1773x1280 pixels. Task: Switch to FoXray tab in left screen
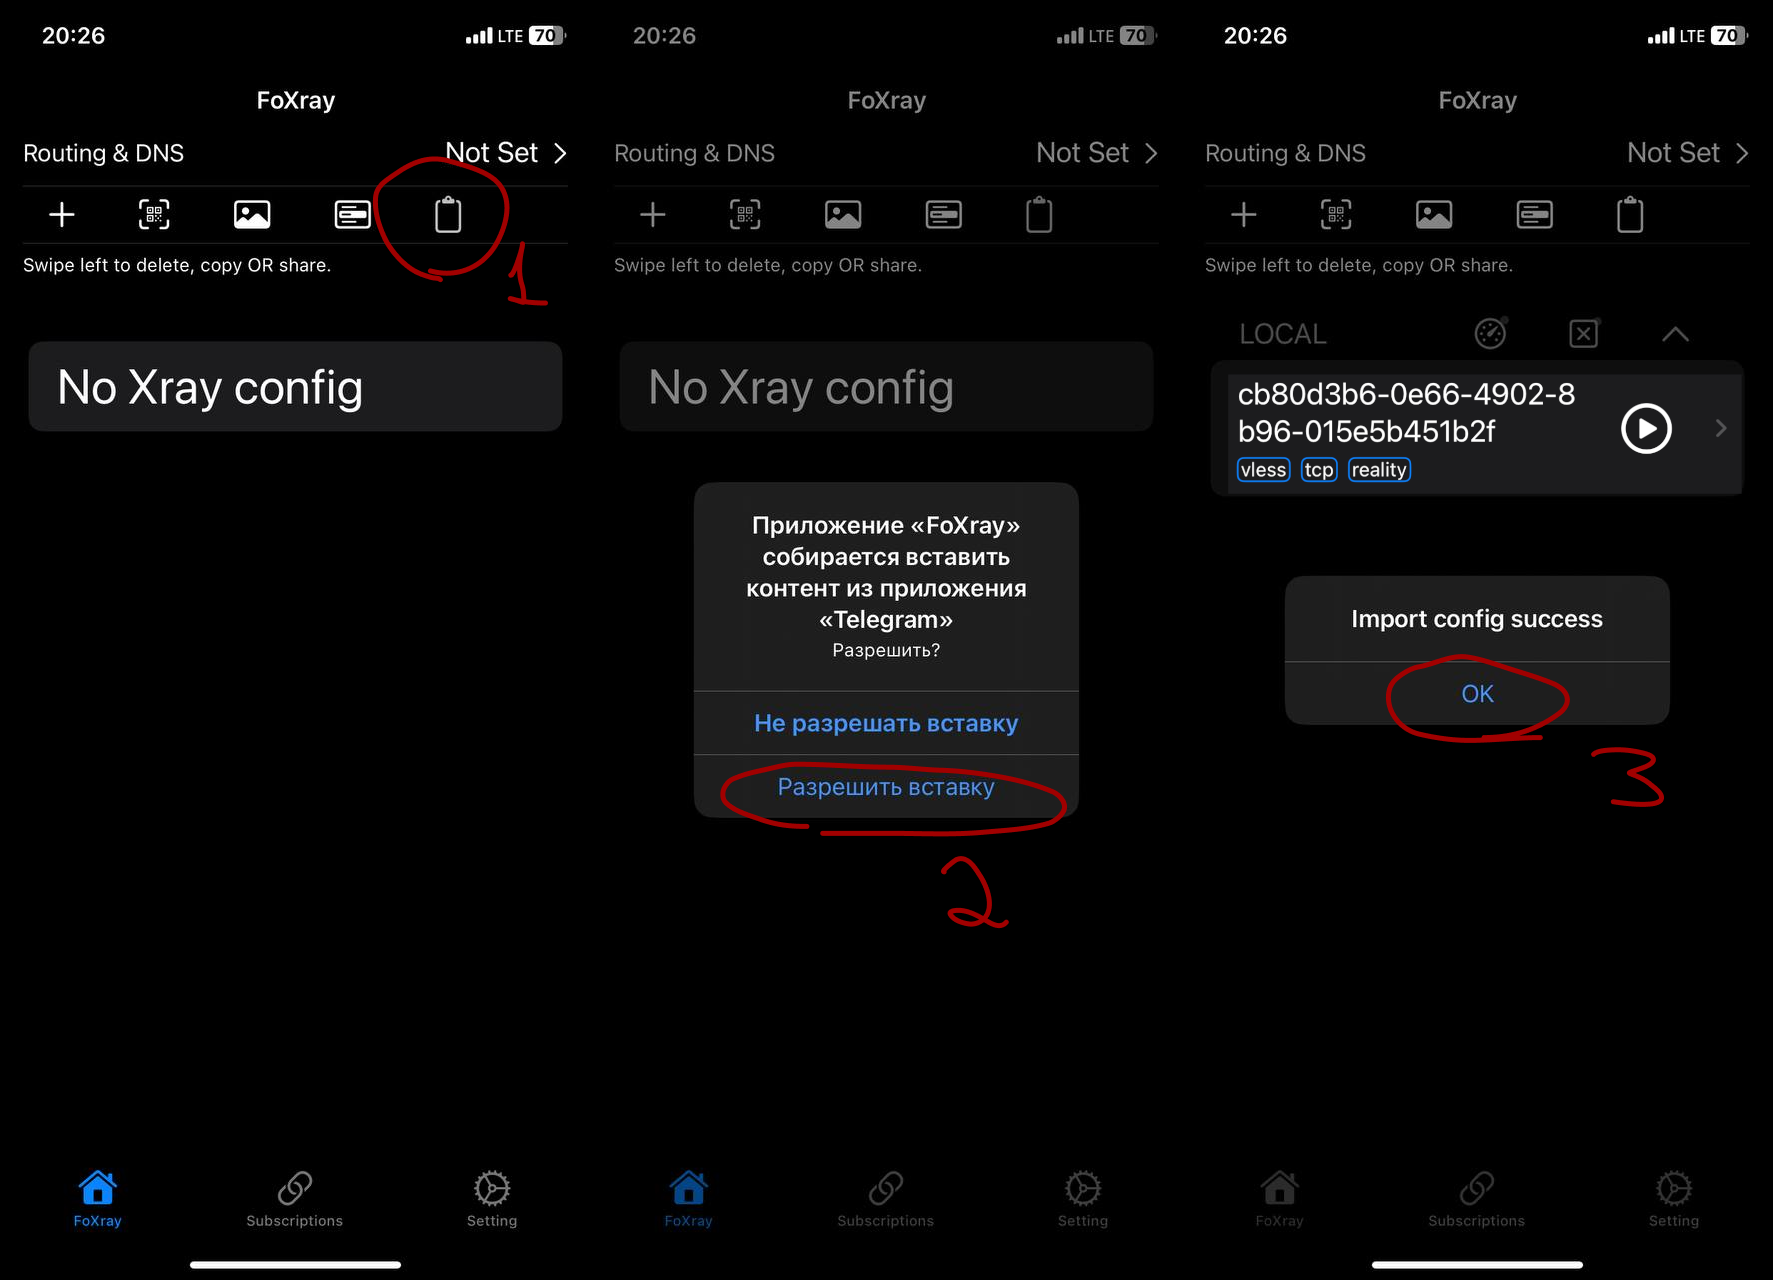(97, 1199)
